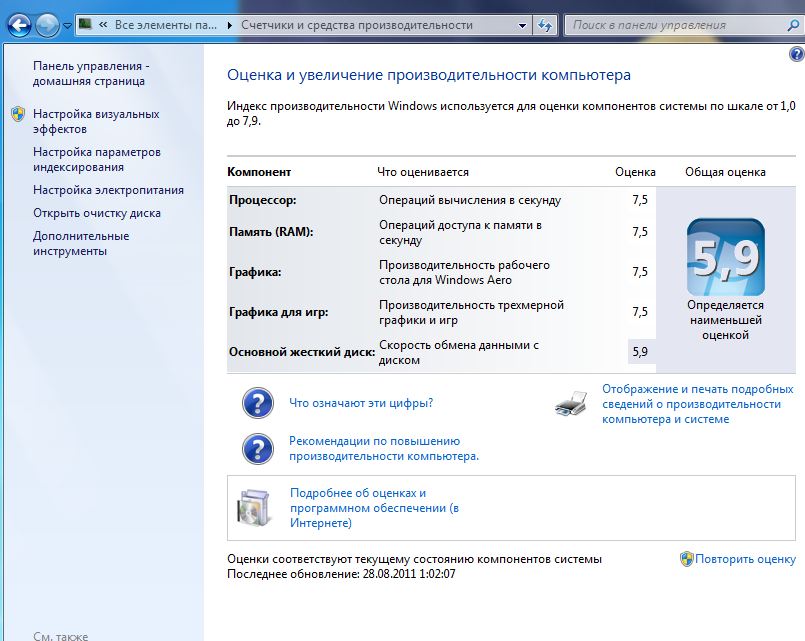Click the 'Графика для игр:' component label
Image resolution: width=805 pixels, height=641 pixels.
[x=278, y=312]
